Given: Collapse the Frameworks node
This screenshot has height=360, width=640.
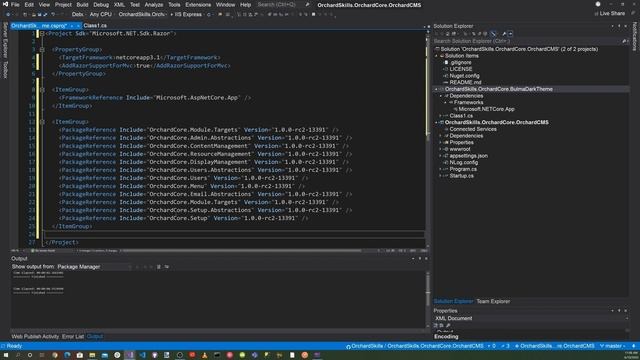Looking at the screenshot, I should pos(445,102).
